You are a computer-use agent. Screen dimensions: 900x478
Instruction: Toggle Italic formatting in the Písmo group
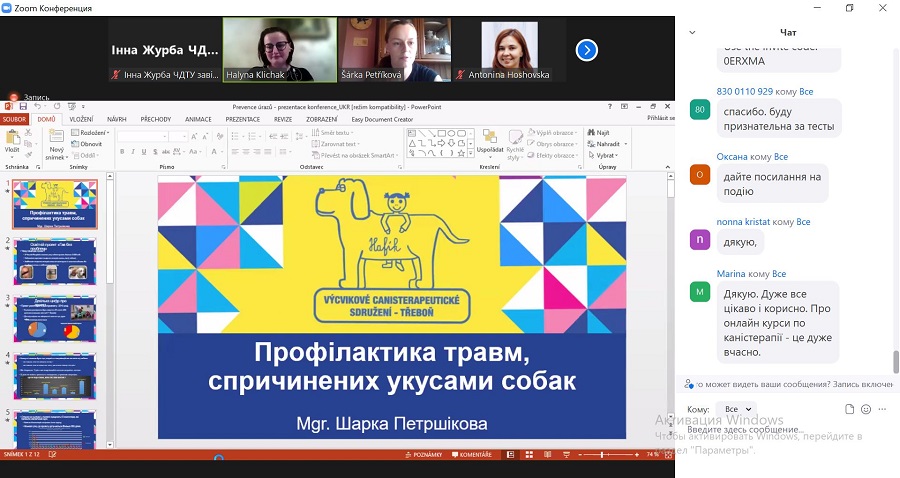133,152
